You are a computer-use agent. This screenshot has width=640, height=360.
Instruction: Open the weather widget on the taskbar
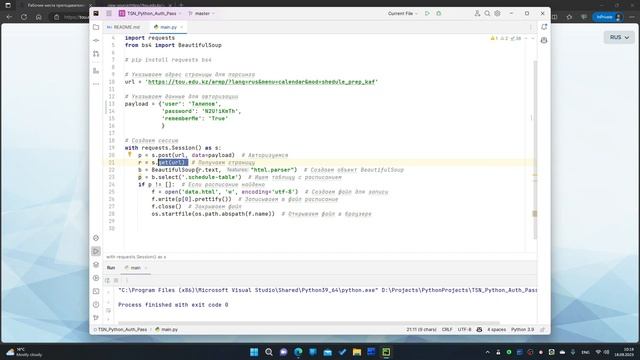click(24, 352)
